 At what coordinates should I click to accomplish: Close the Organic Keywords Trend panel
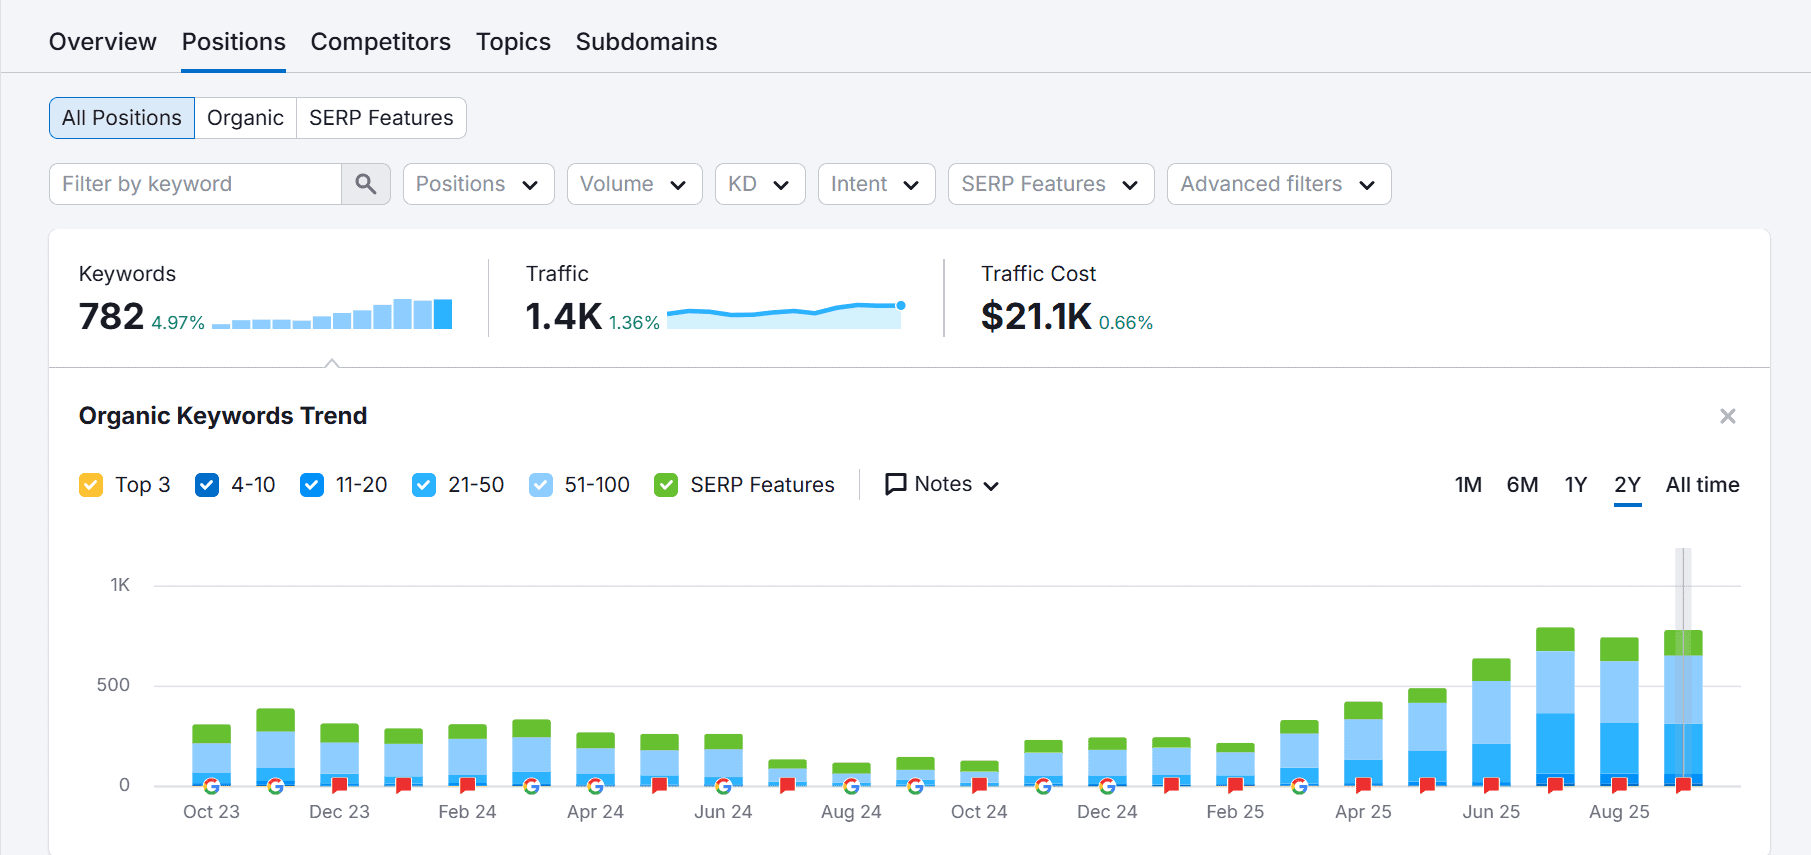pos(1727,416)
